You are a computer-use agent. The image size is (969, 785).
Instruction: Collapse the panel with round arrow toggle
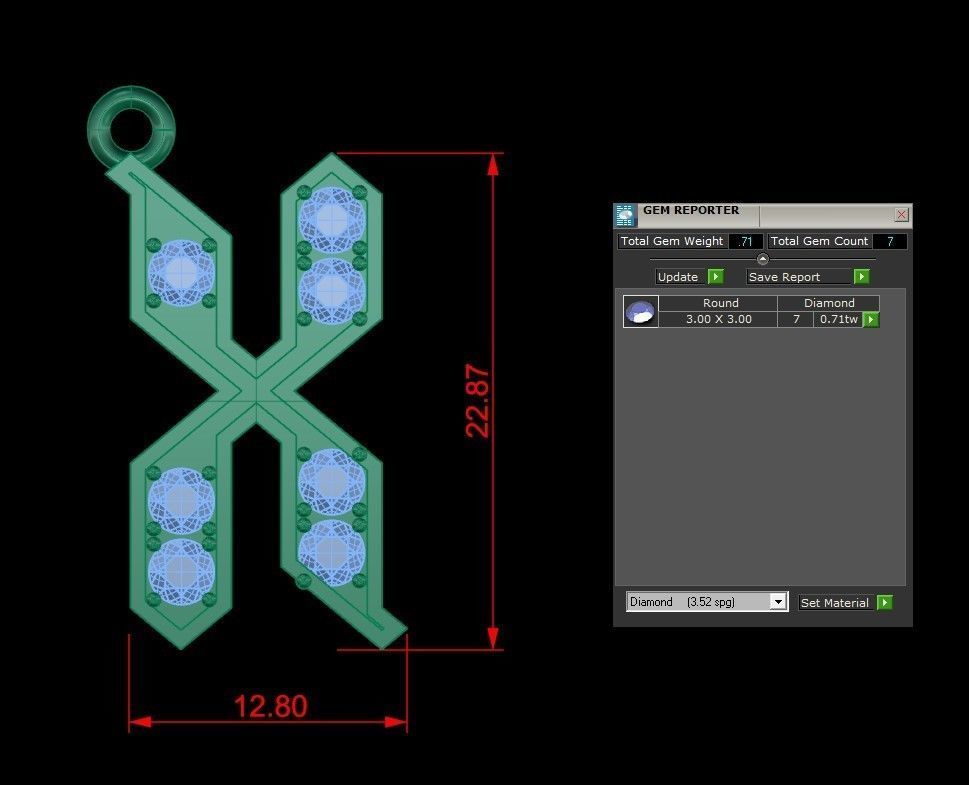point(763,259)
